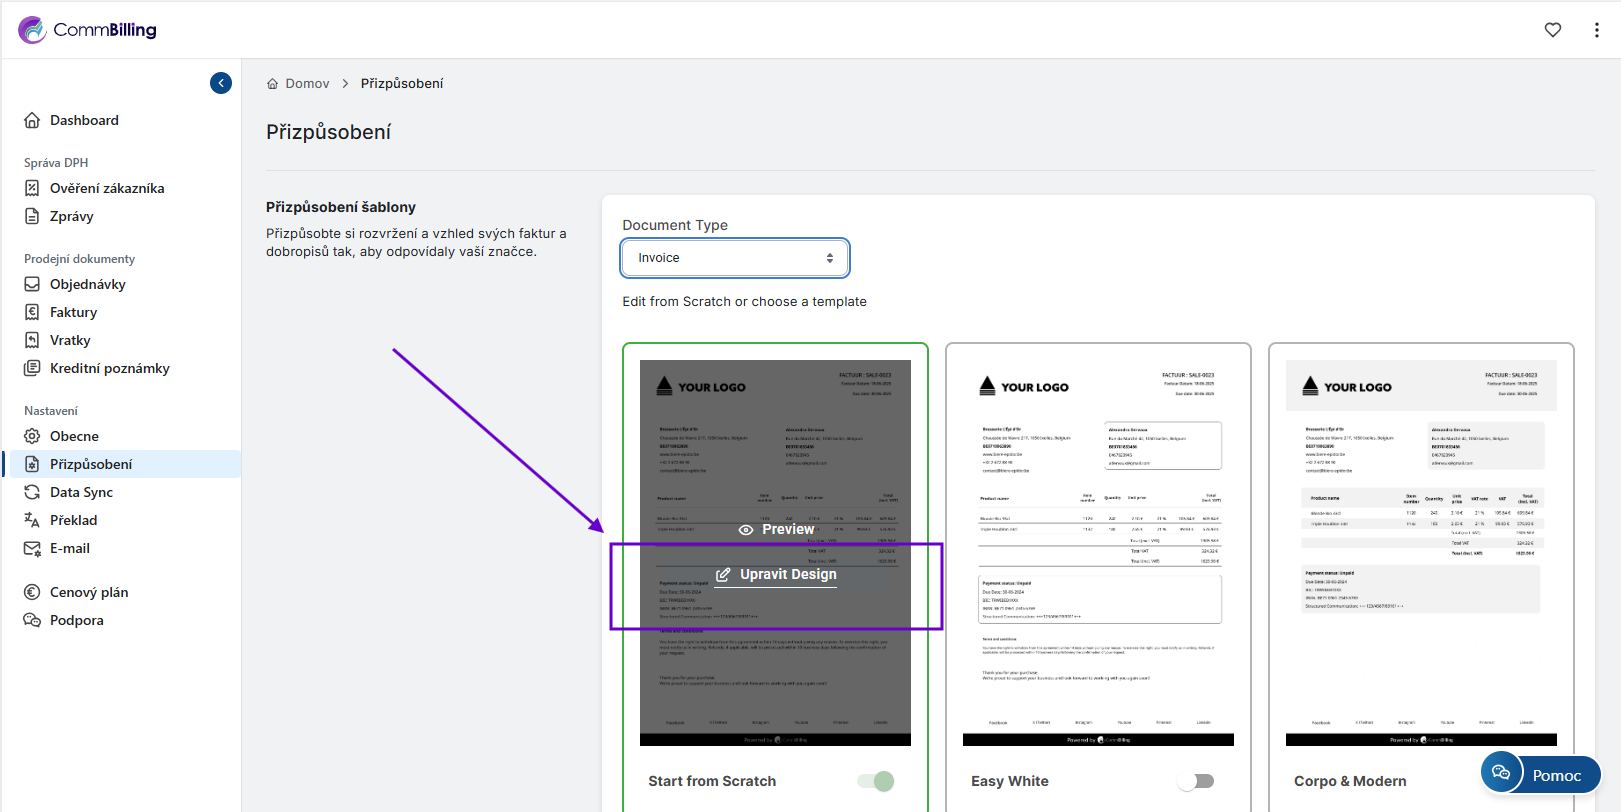Open Ověření zákazníka from sidebar
This screenshot has height=812, width=1621.
(106, 188)
